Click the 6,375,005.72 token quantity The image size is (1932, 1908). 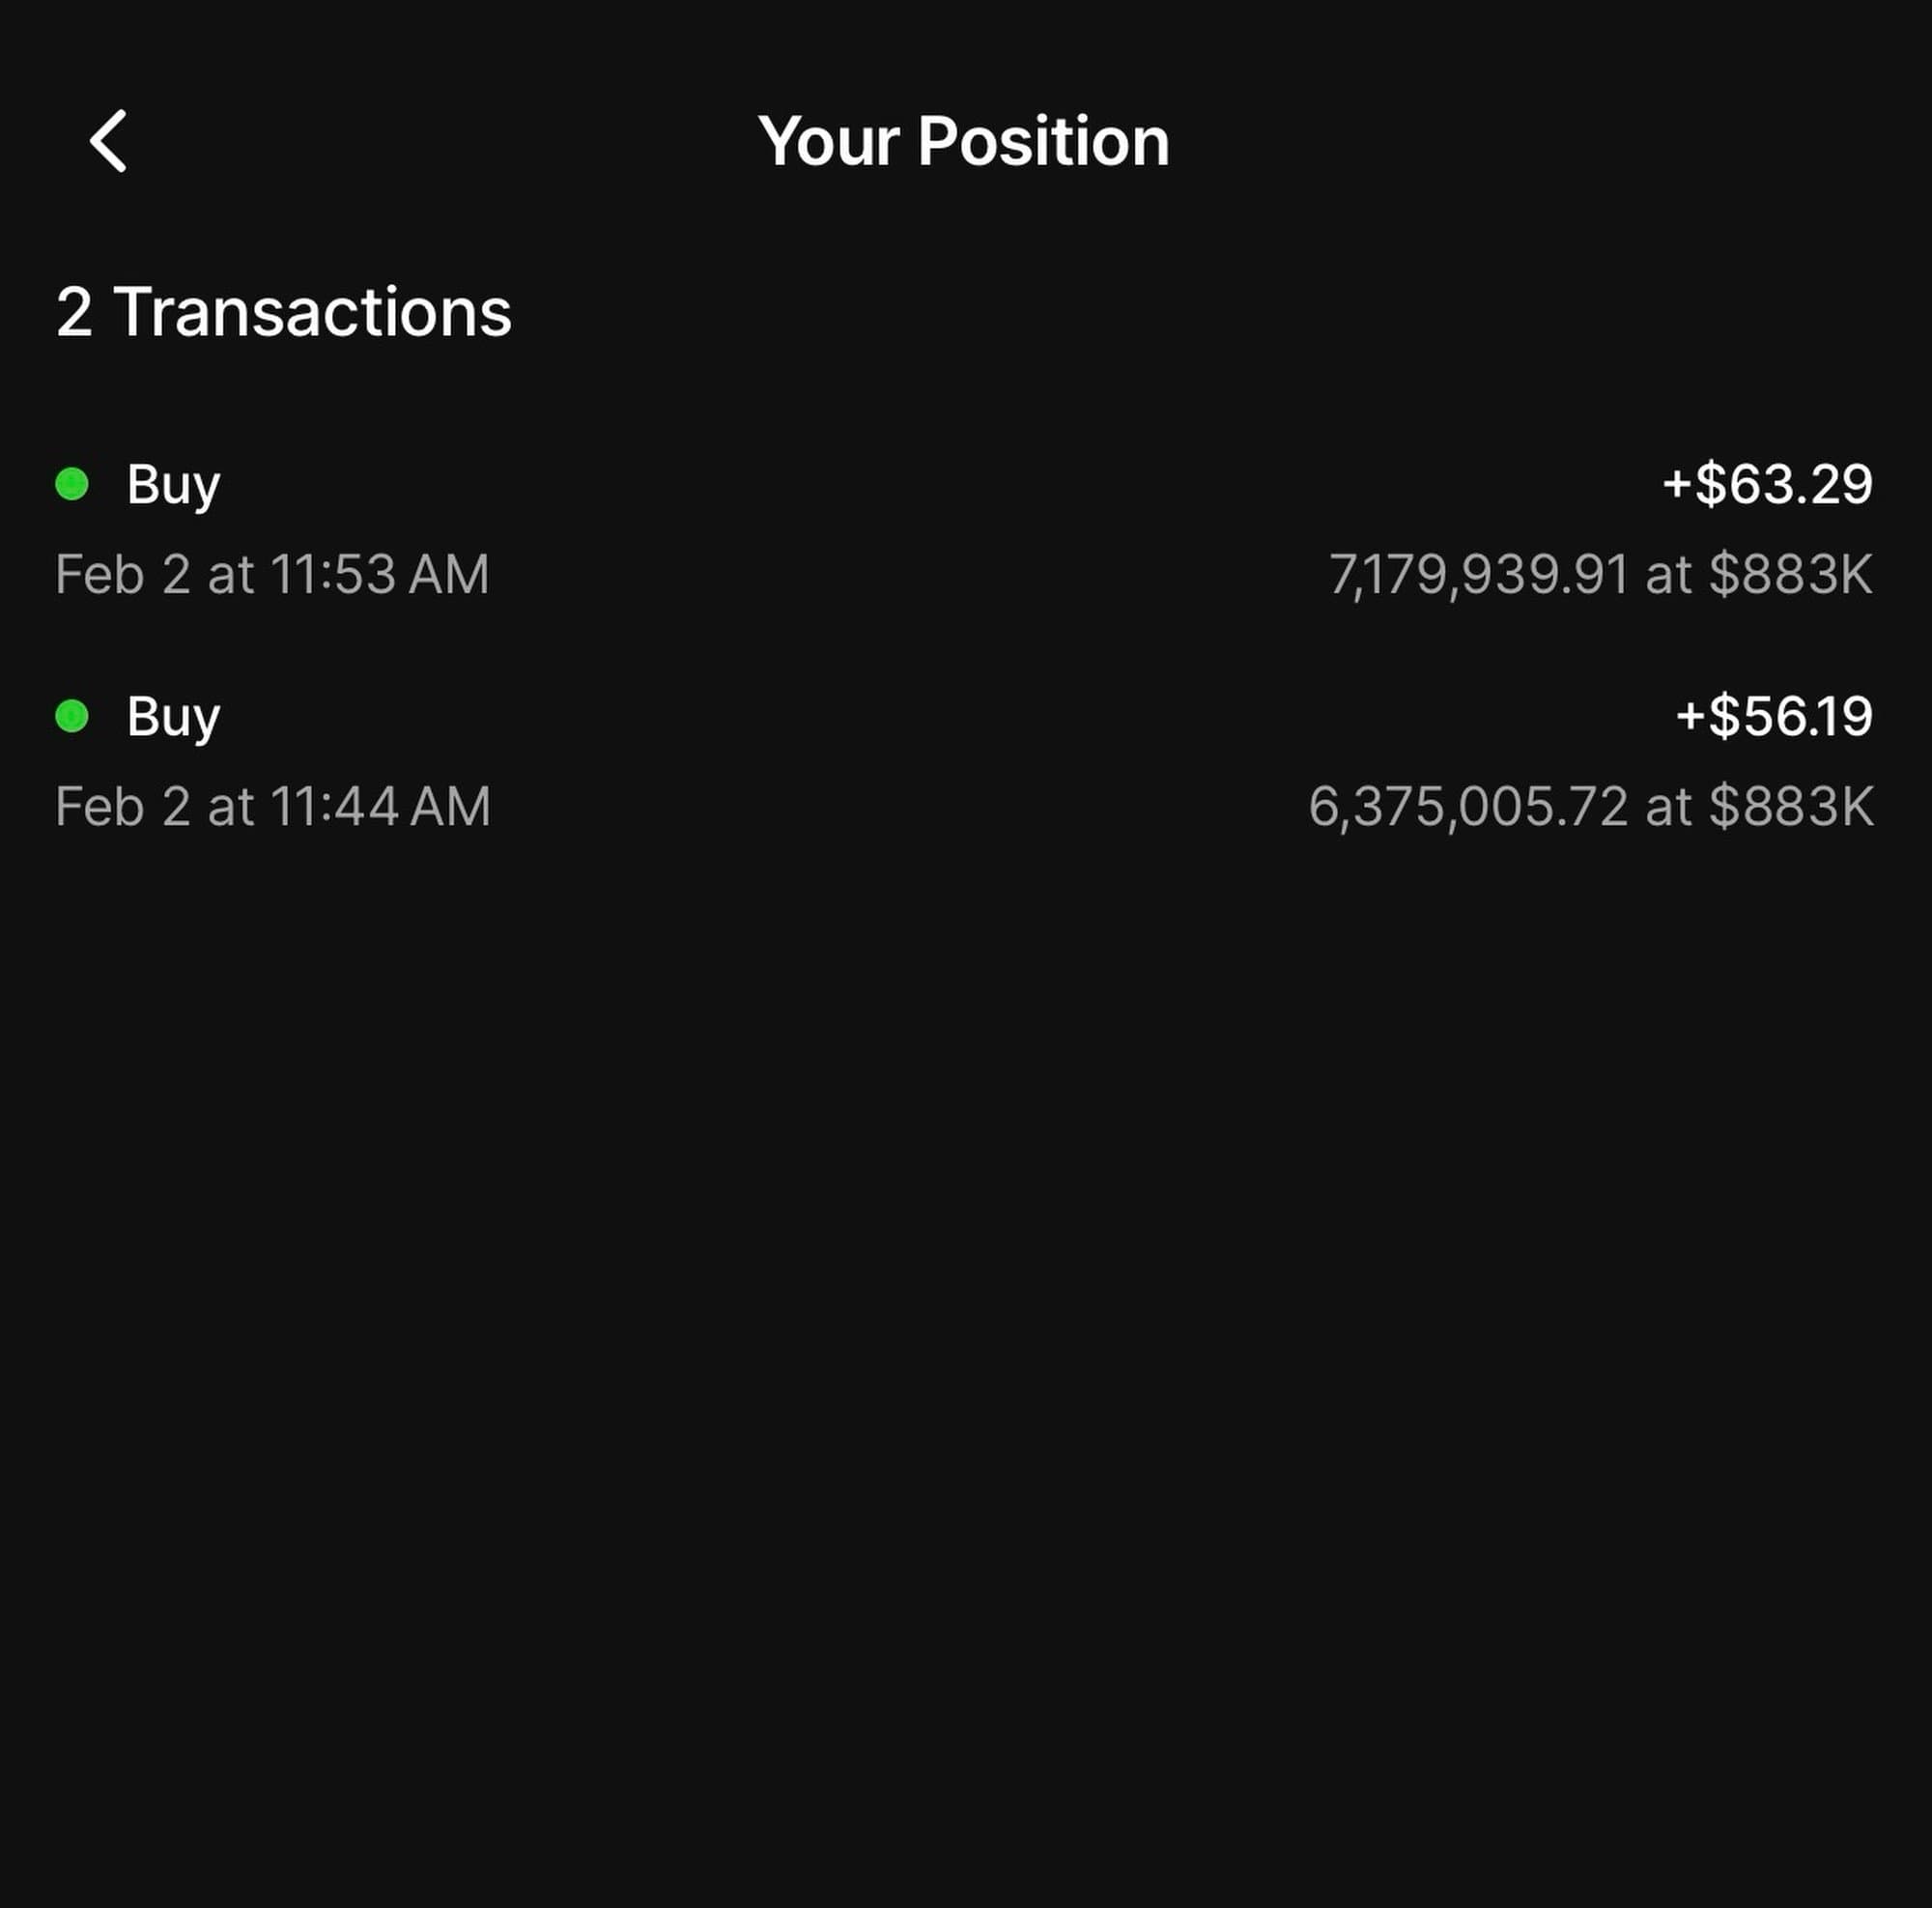(x=1468, y=807)
